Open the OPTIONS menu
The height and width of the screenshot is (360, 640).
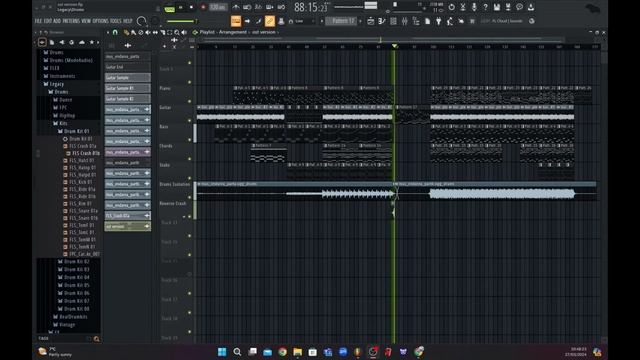tap(100, 21)
